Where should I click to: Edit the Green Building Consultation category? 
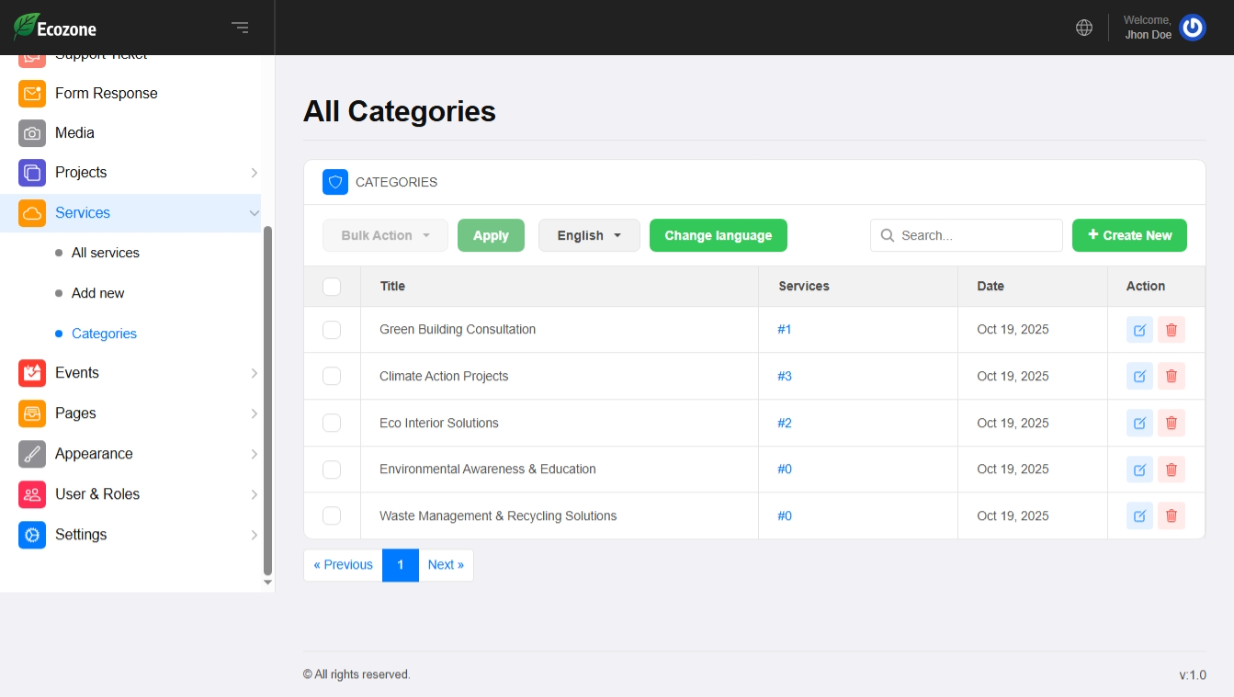[x=1139, y=330]
